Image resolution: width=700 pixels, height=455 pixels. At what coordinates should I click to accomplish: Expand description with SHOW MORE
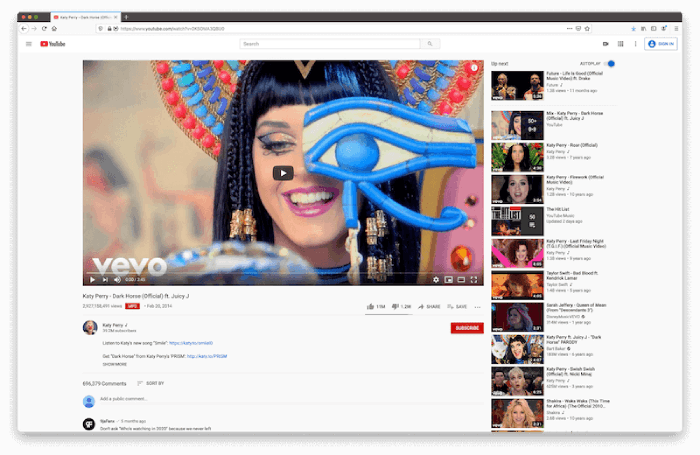(x=115, y=364)
